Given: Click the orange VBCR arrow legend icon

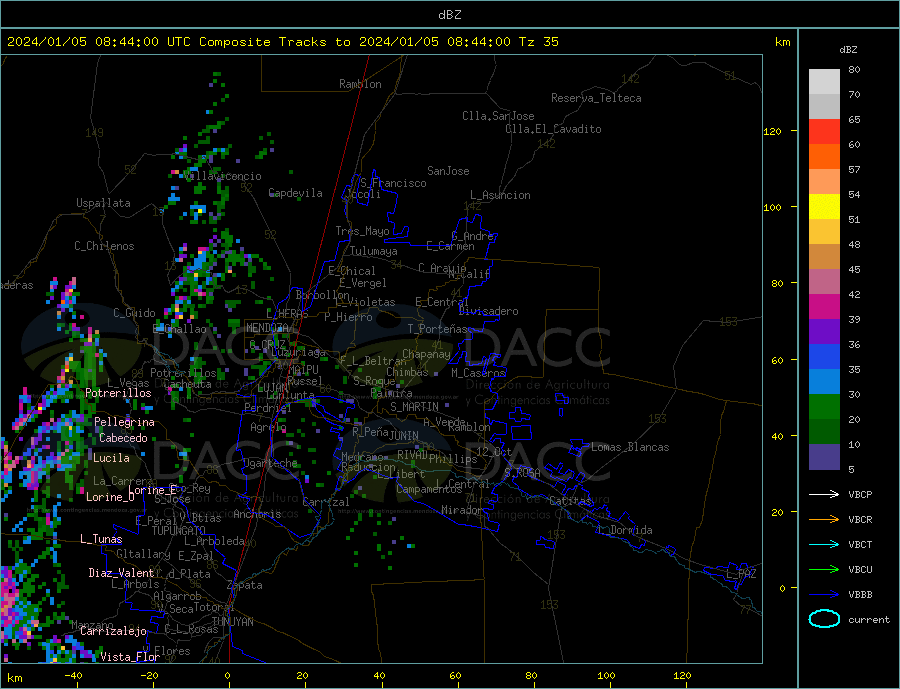Looking at the screenshot, I should pyautogui.click(x=824, y=520).
